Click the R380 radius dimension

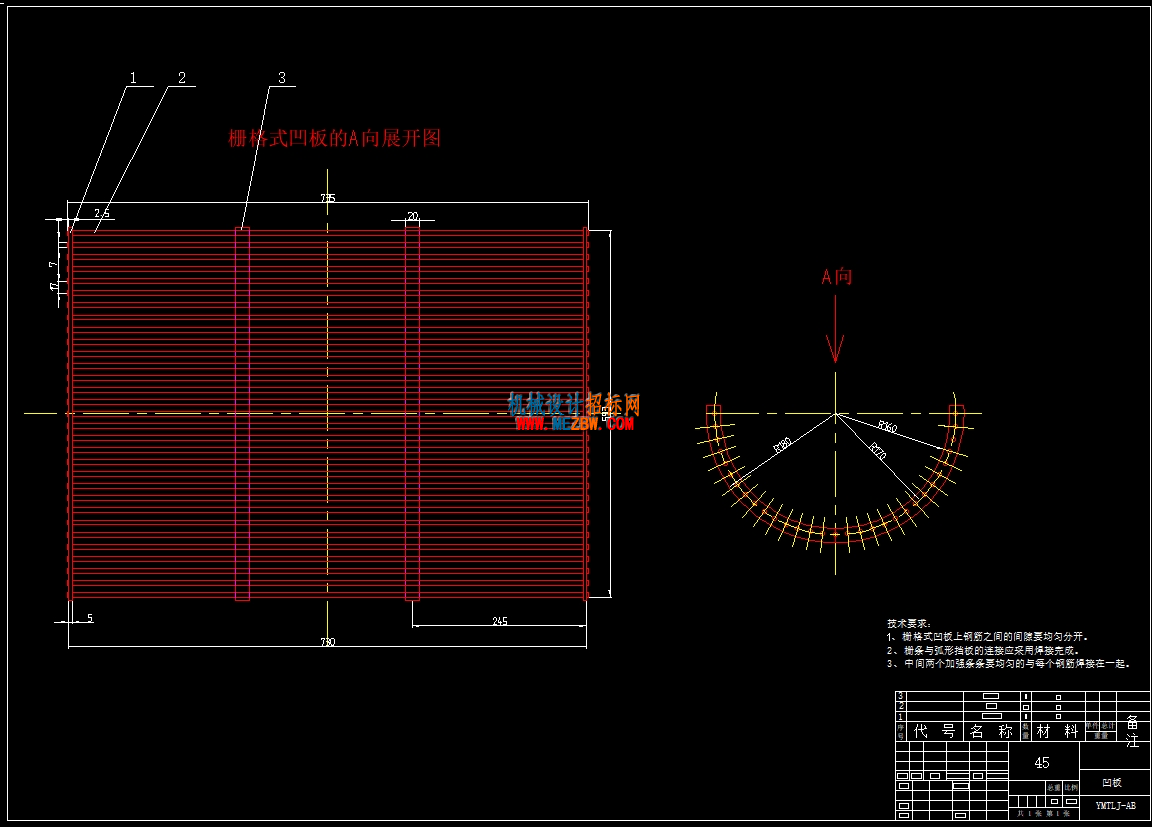click(782, 444)
